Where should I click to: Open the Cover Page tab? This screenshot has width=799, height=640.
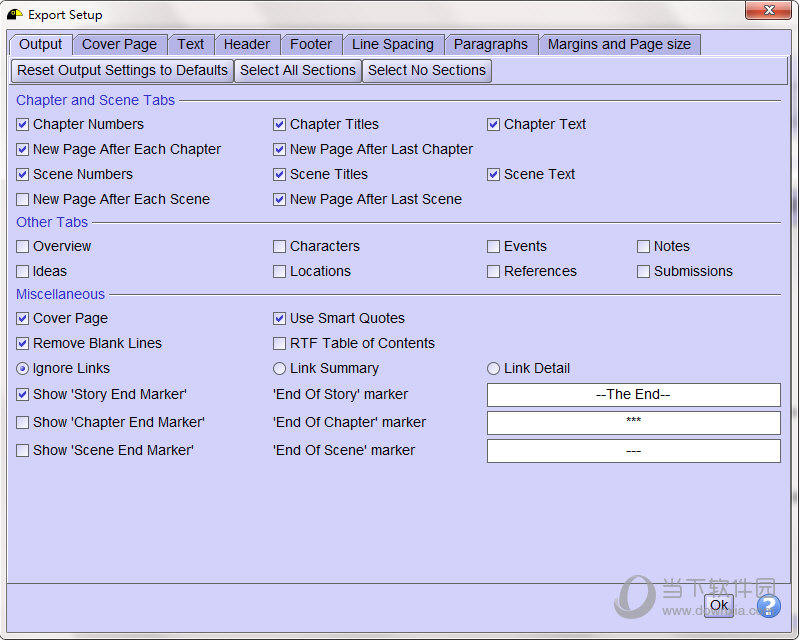pos(119,44)
